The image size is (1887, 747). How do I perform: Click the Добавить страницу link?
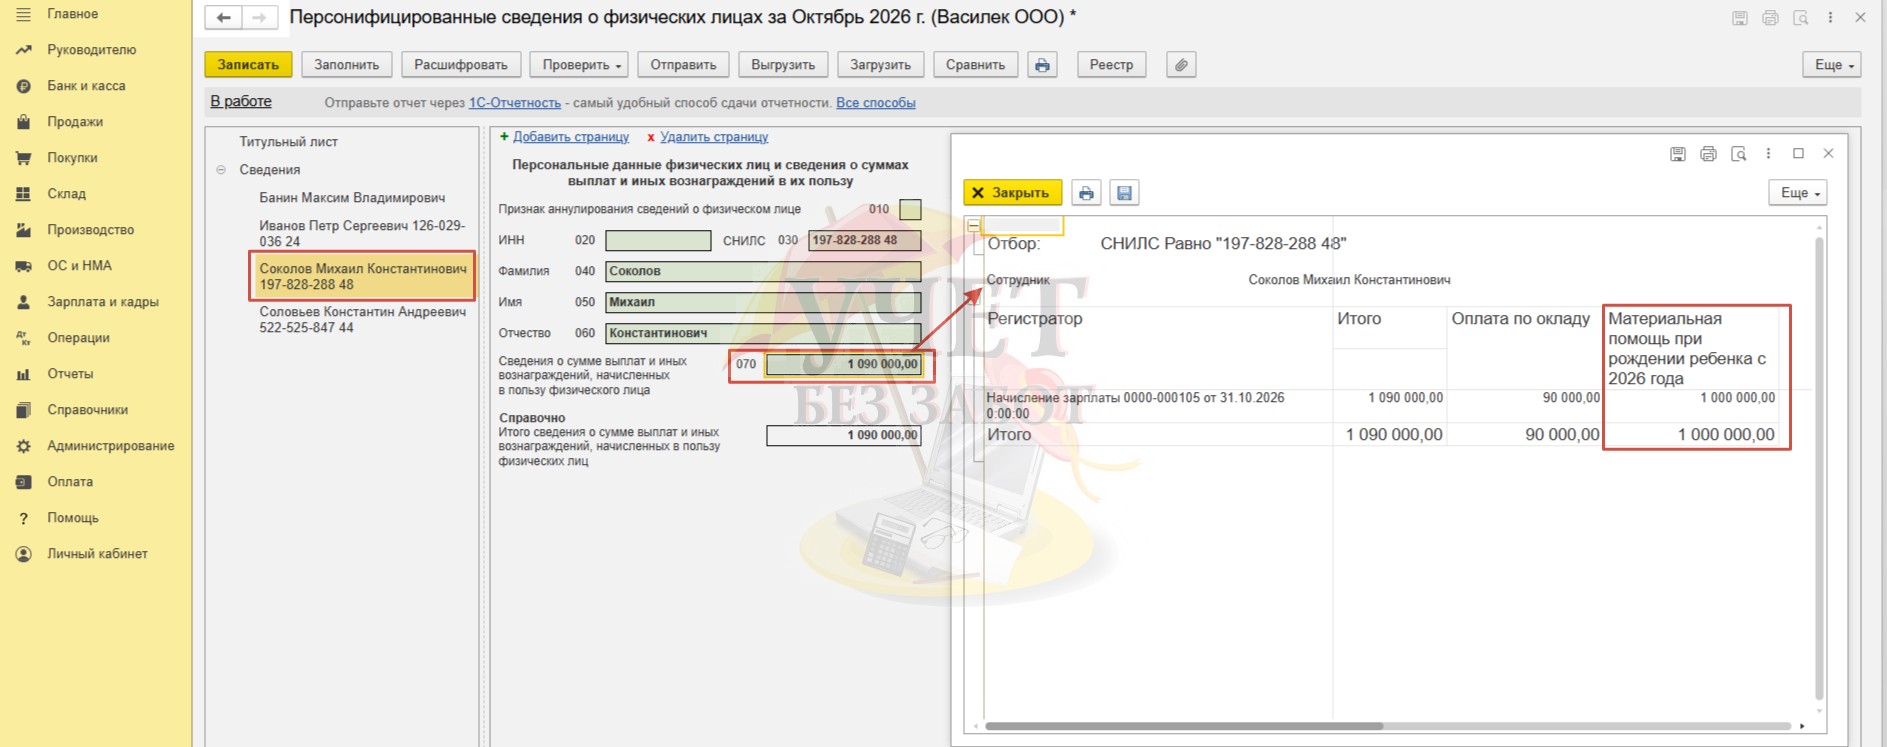pos(571,137)
